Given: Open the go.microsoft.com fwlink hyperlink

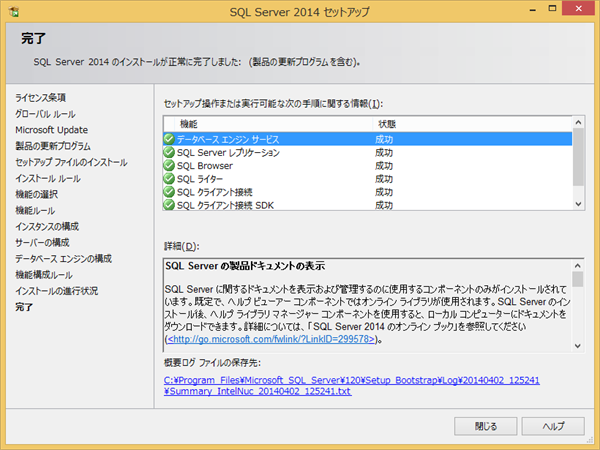Looking at the screenshot, I should click(x=268, y=340).
